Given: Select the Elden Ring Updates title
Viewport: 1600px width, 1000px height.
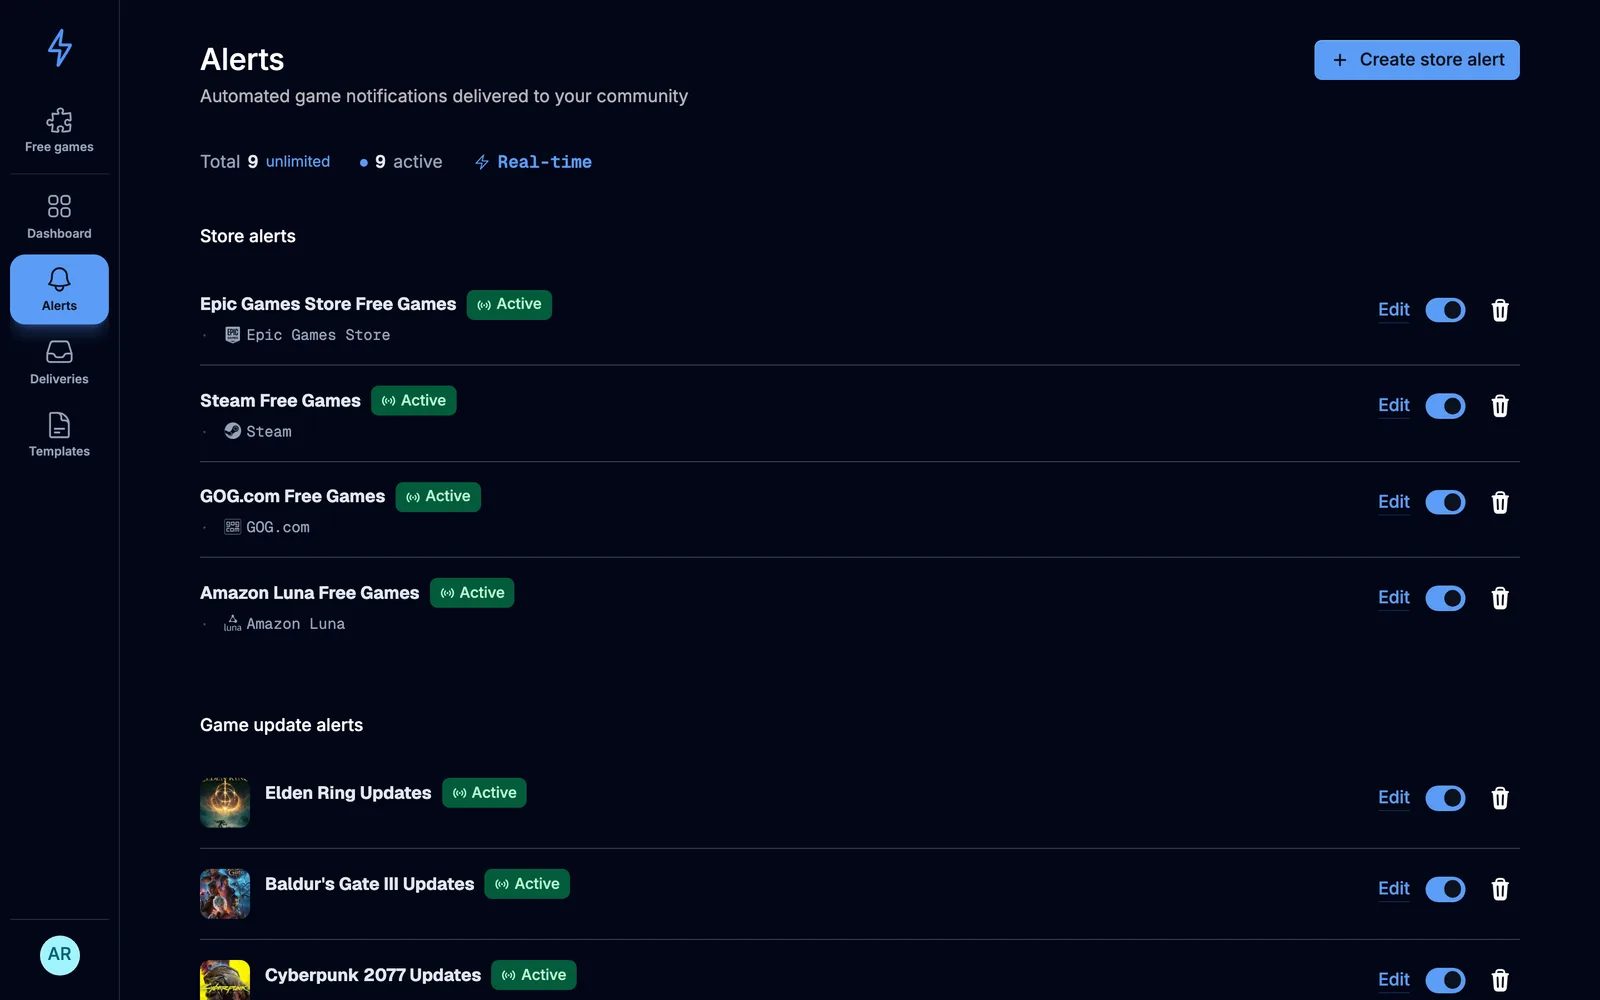Looking at the screenshot, I should click(348, 793).
